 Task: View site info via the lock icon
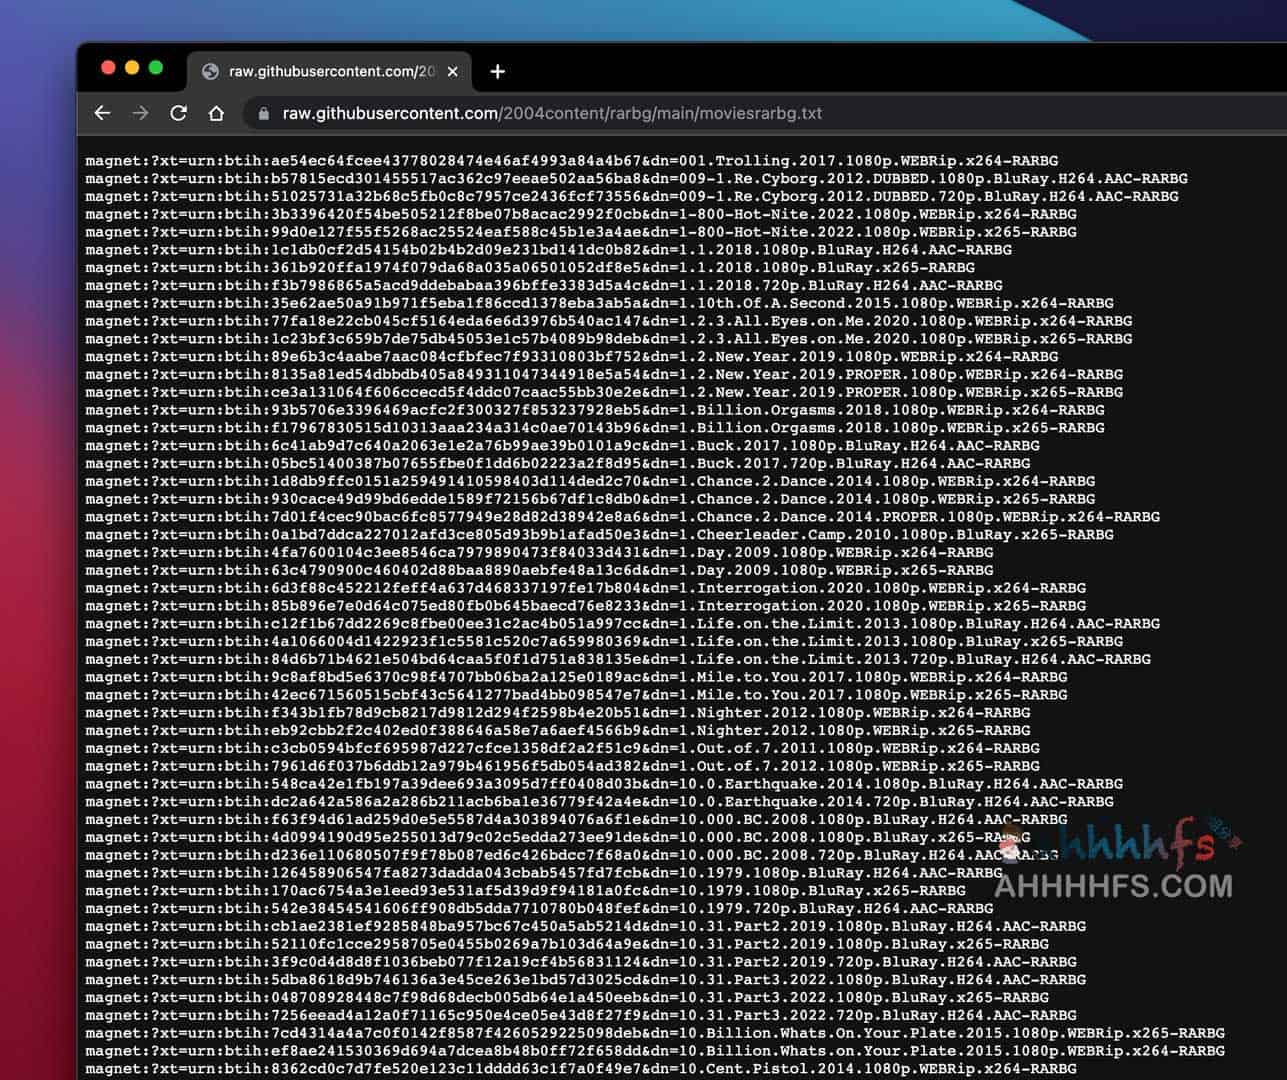[264, 114]
